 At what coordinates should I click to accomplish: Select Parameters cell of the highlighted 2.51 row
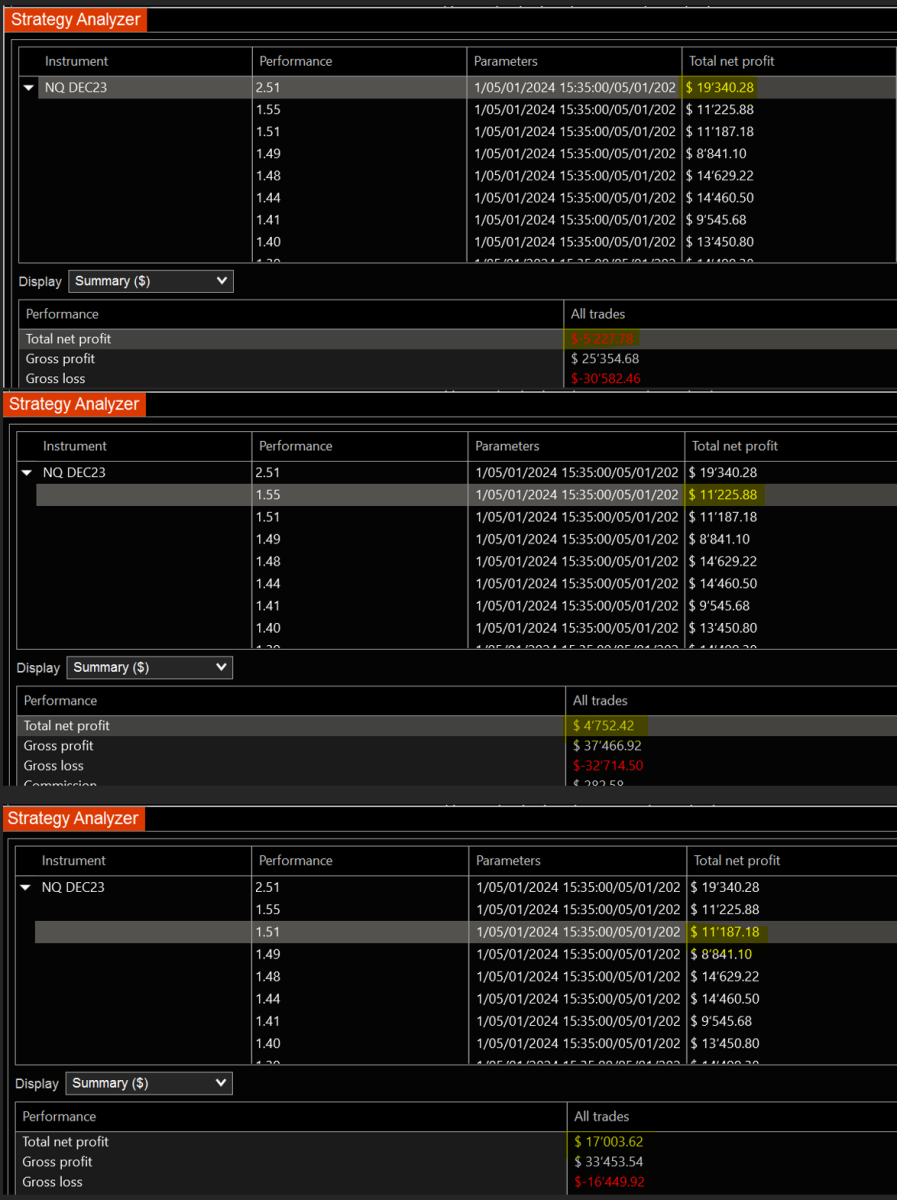click(574, 88)
